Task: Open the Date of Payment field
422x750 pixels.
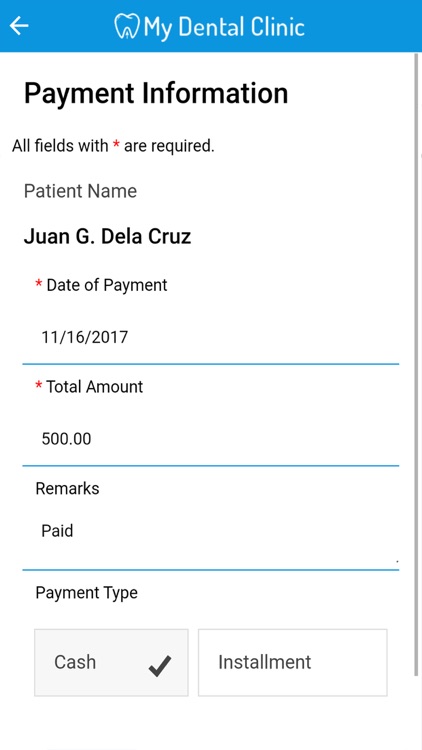Action: point(211,337)
